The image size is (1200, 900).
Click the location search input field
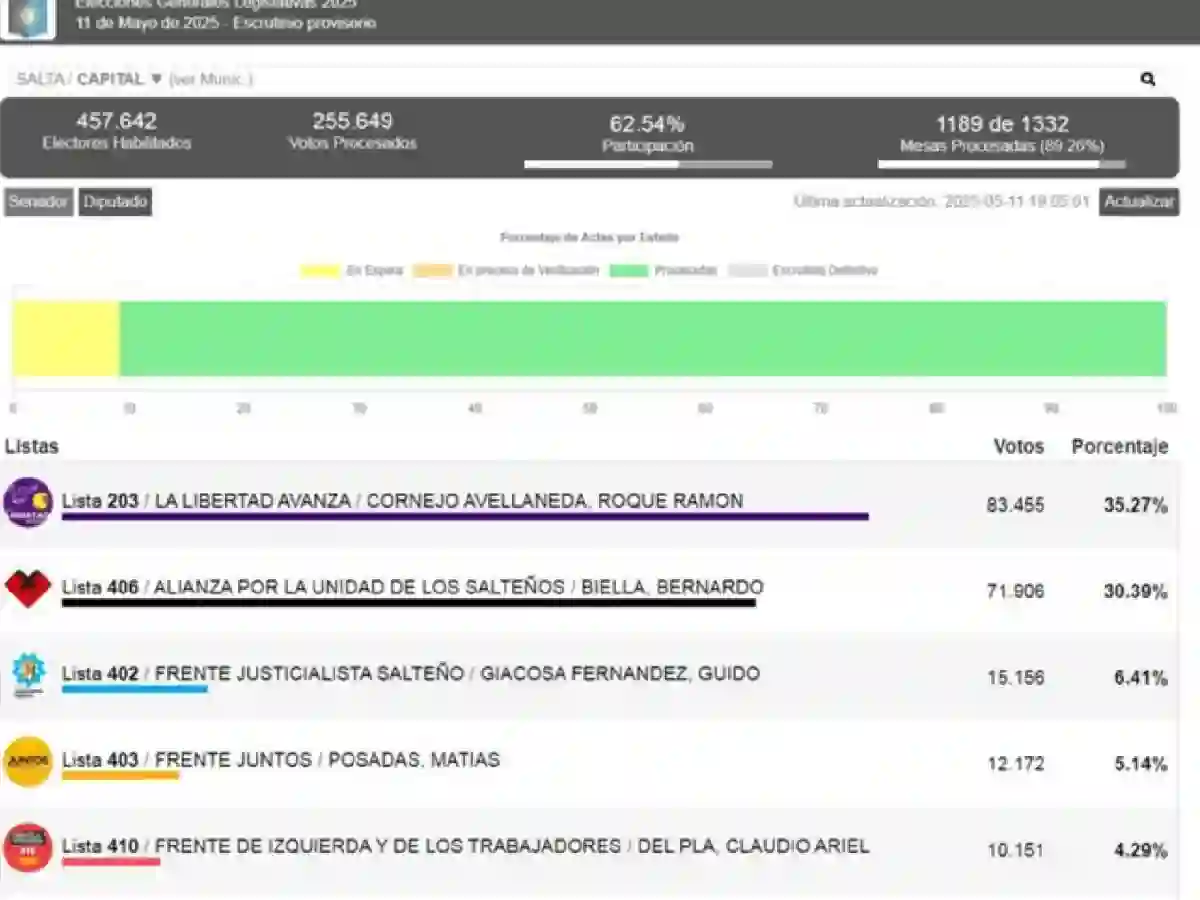click(x=590, y=79)
